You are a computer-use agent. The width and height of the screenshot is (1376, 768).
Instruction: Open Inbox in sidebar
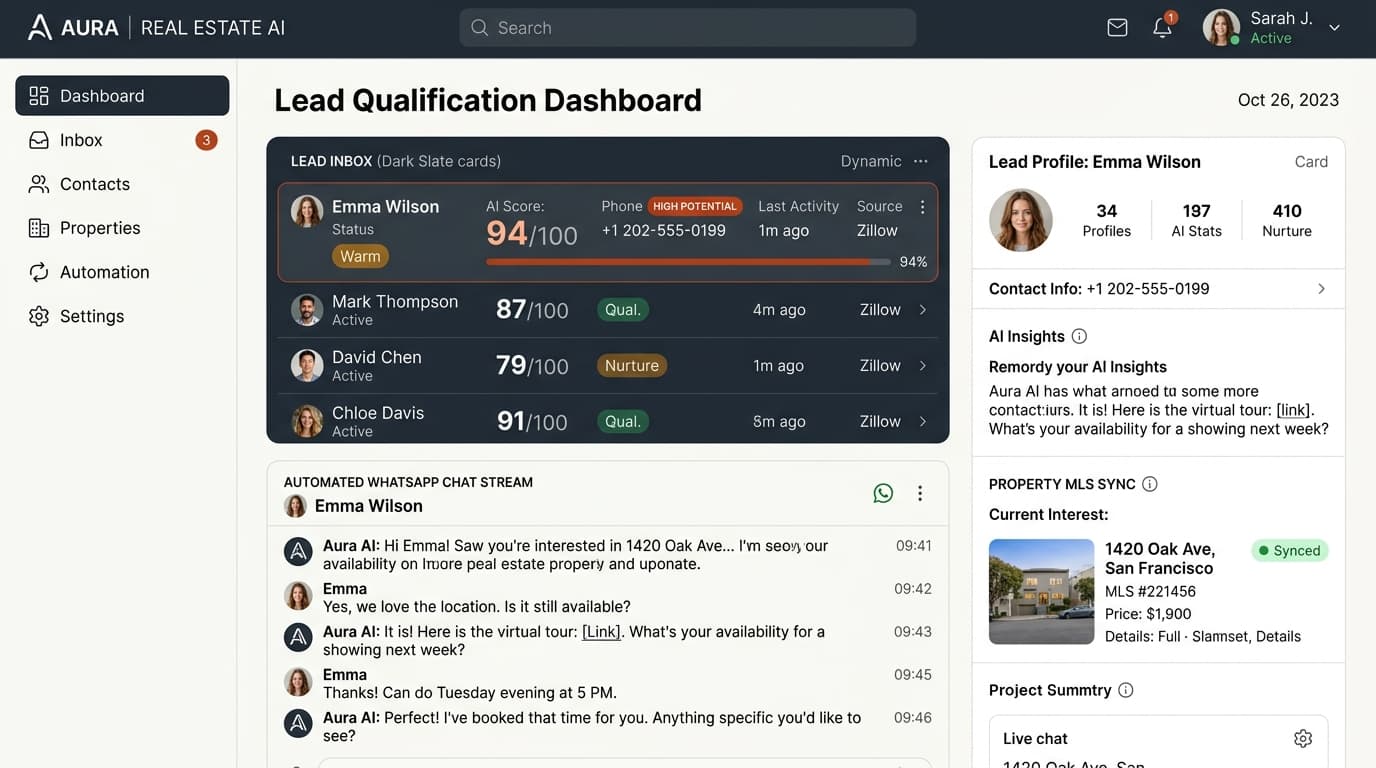122,140
